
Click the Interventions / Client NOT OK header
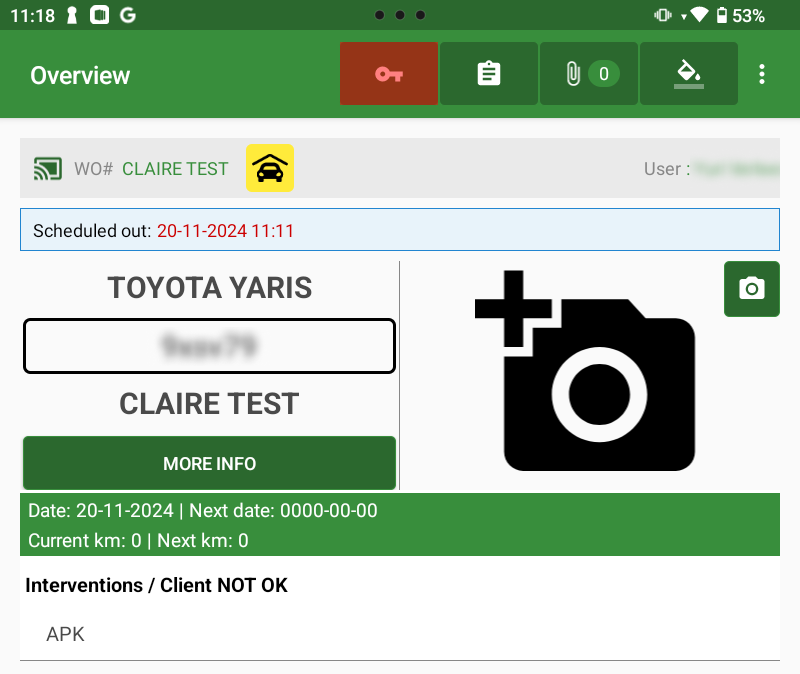click(157, 585)
